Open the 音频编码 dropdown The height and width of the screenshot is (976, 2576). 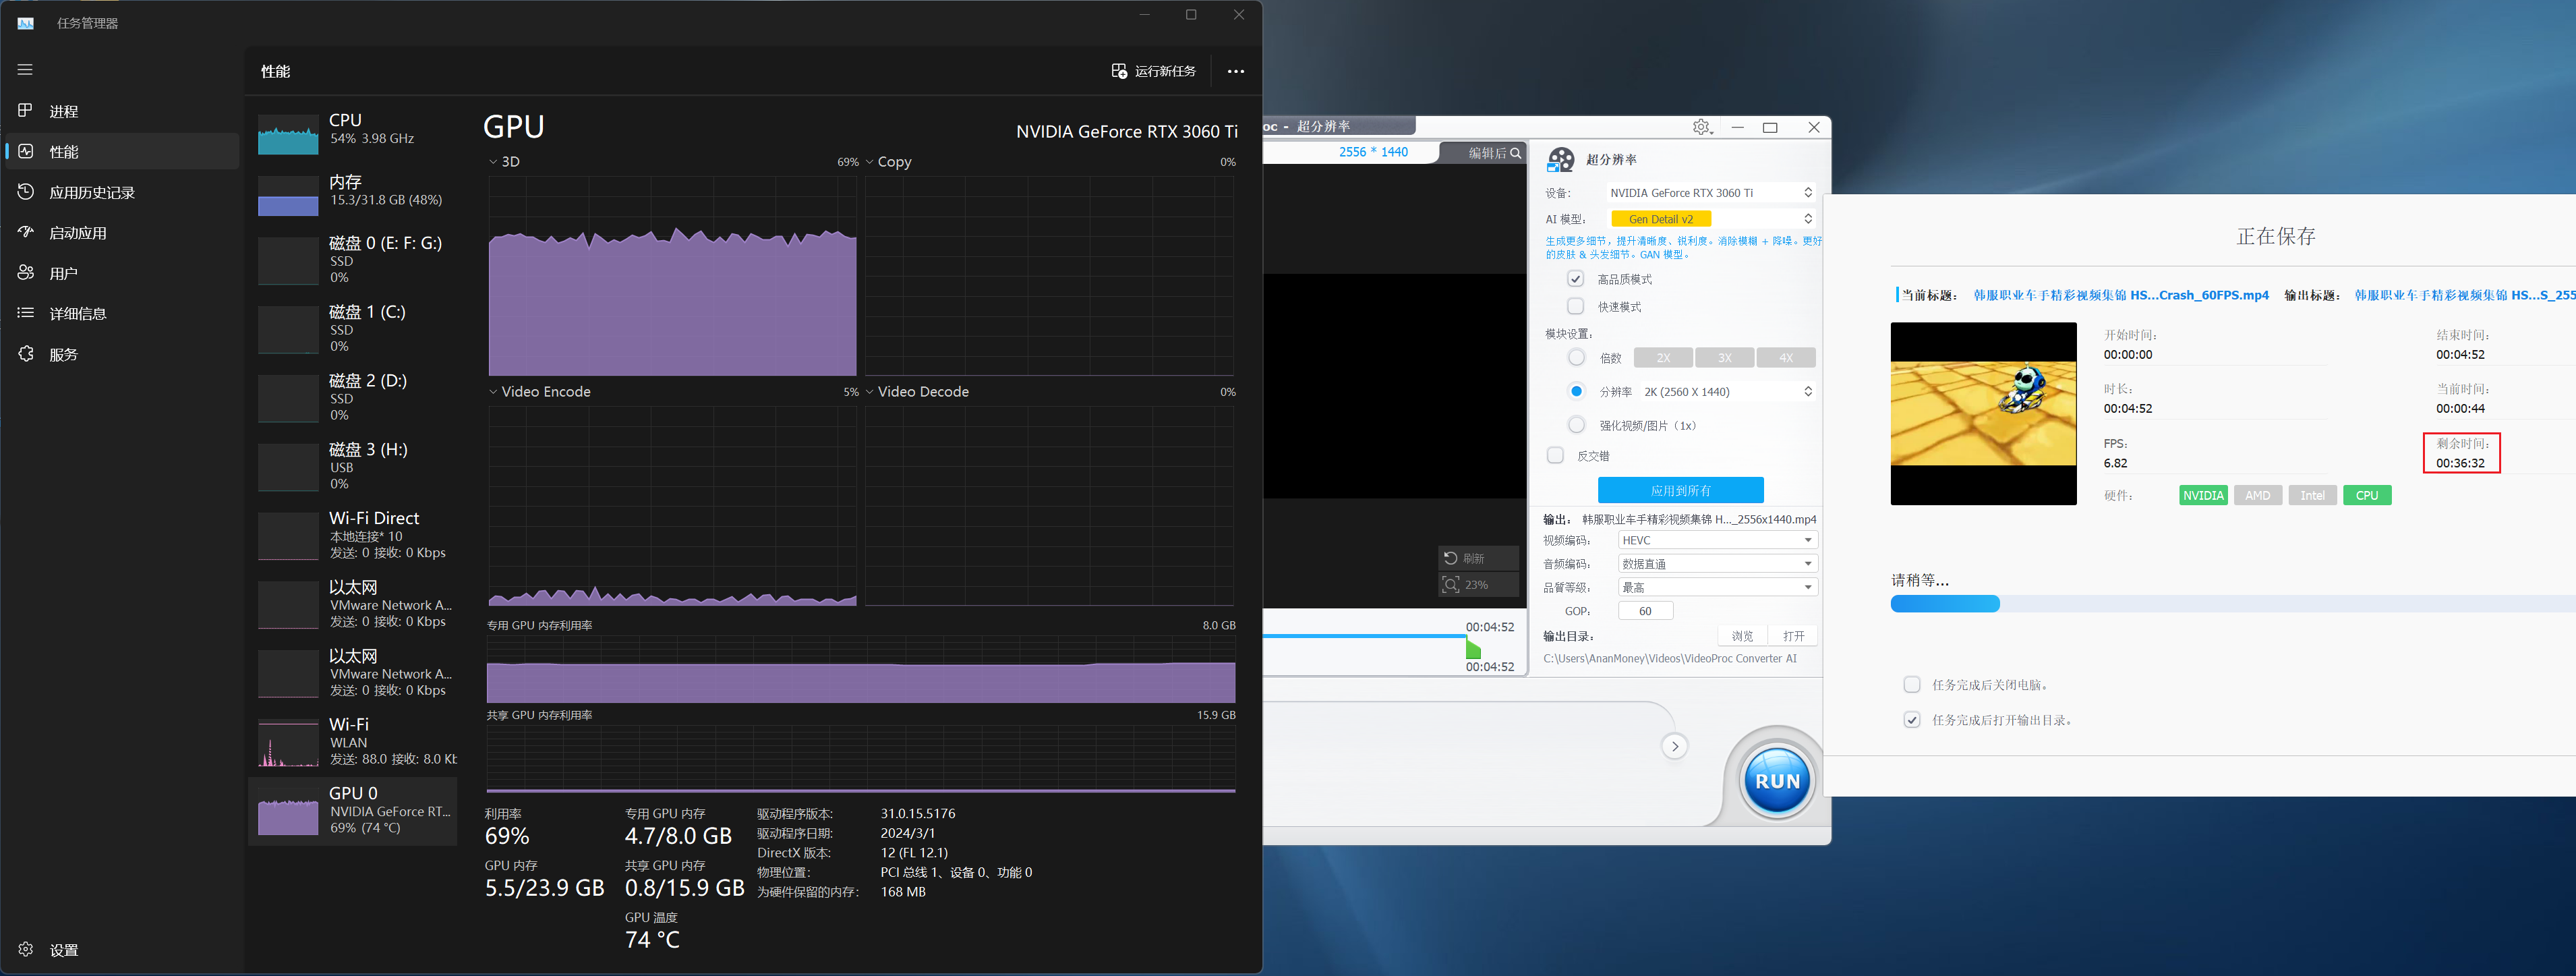pos(1717,564)
